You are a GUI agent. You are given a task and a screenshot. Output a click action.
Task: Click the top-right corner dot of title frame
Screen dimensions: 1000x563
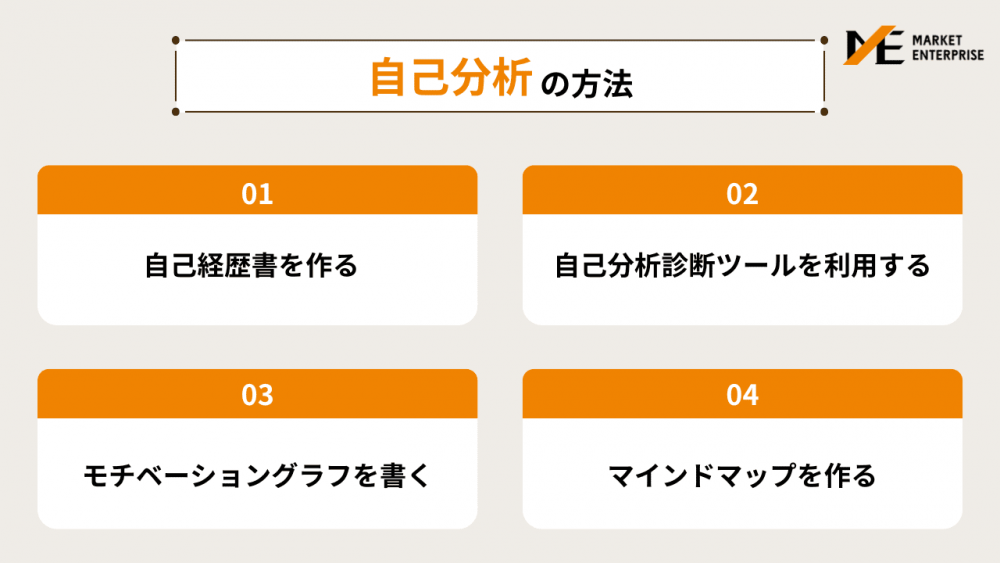coord(824,40)
